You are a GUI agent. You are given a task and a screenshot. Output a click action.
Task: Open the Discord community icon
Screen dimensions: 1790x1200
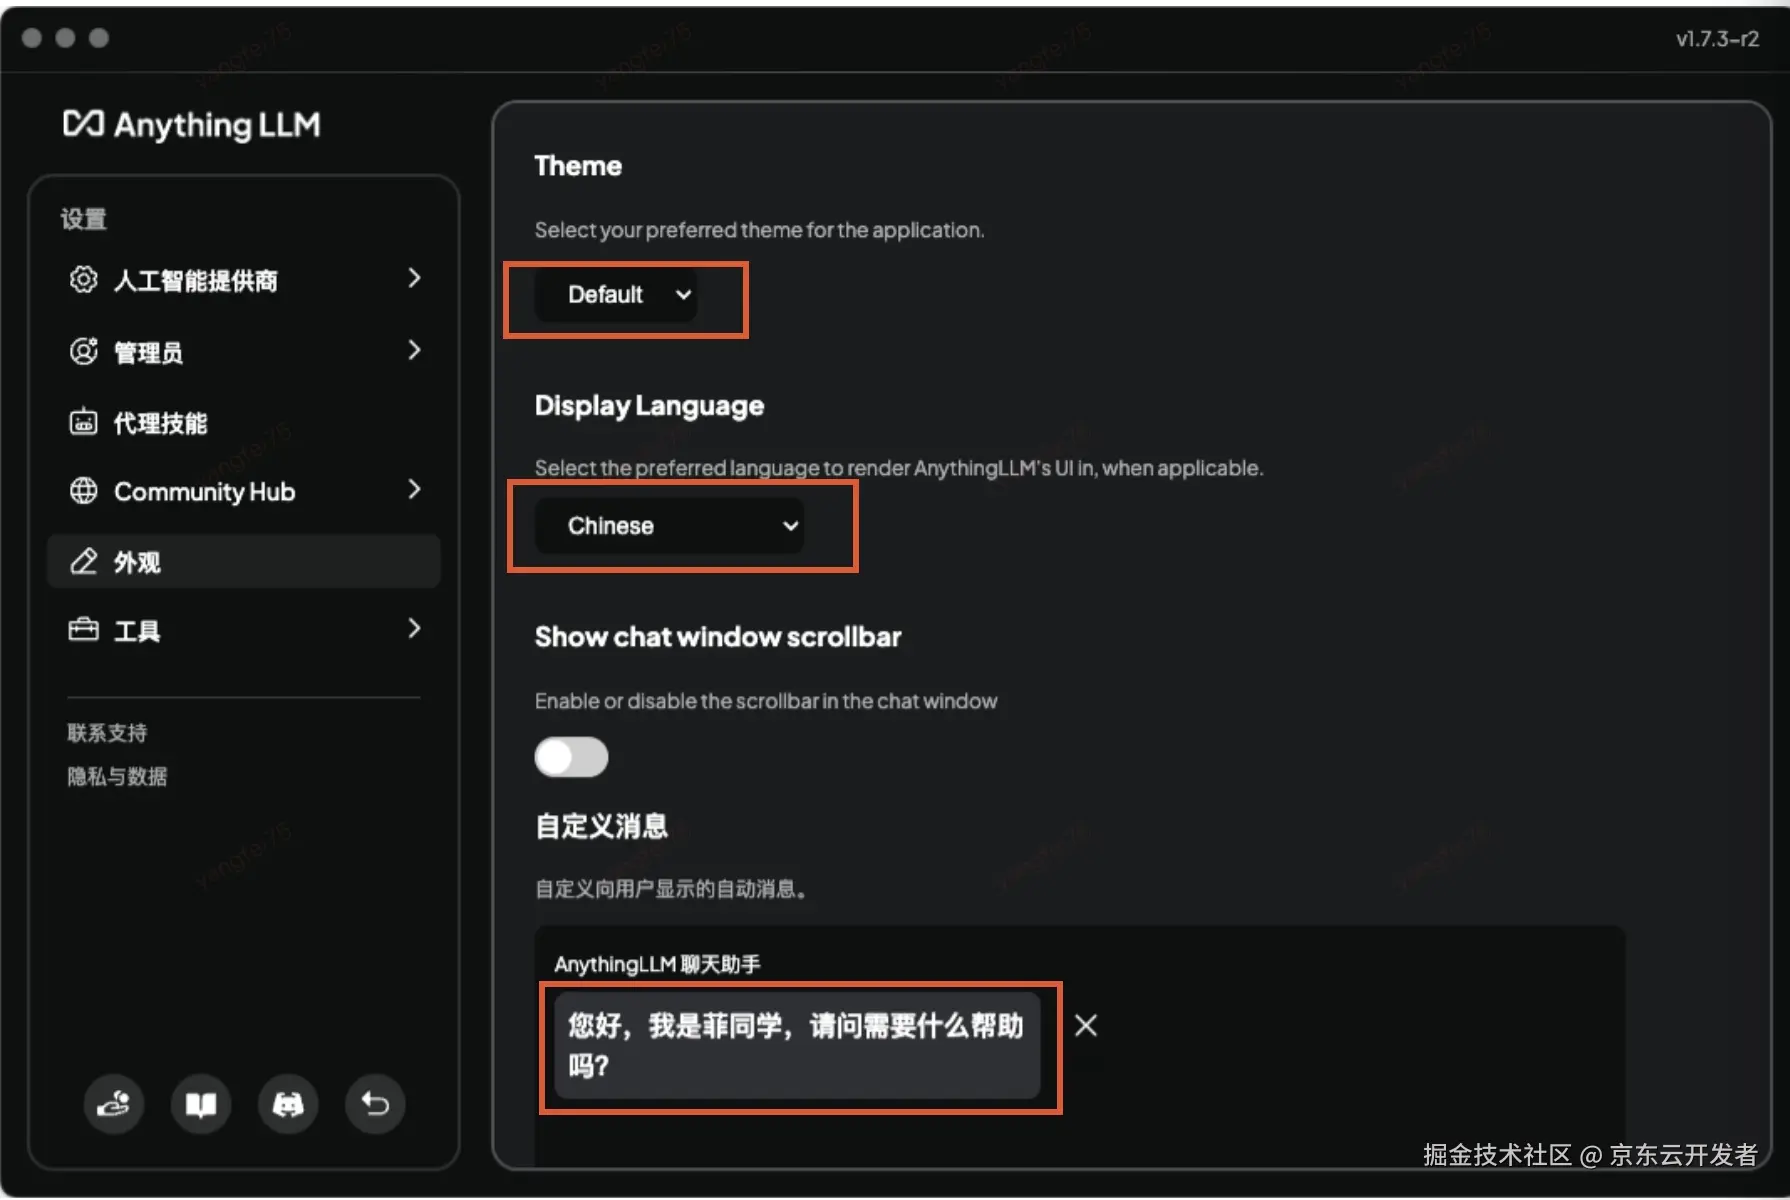pyautogui.click(x=288, y=1104)
